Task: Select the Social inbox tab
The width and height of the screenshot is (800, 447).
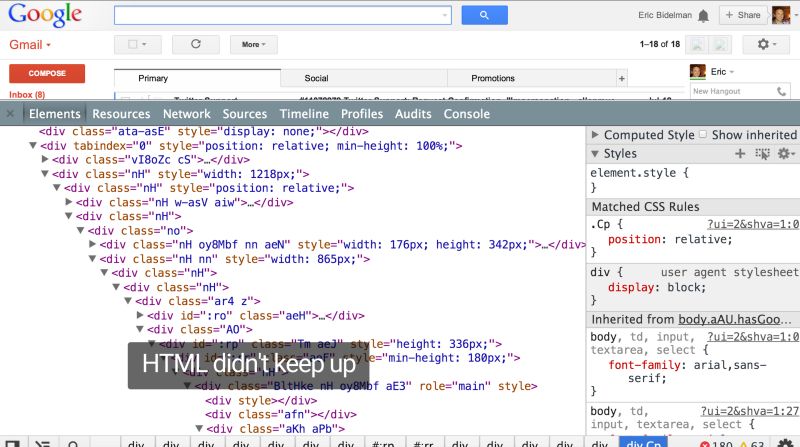Action: (x=364, y=78)
